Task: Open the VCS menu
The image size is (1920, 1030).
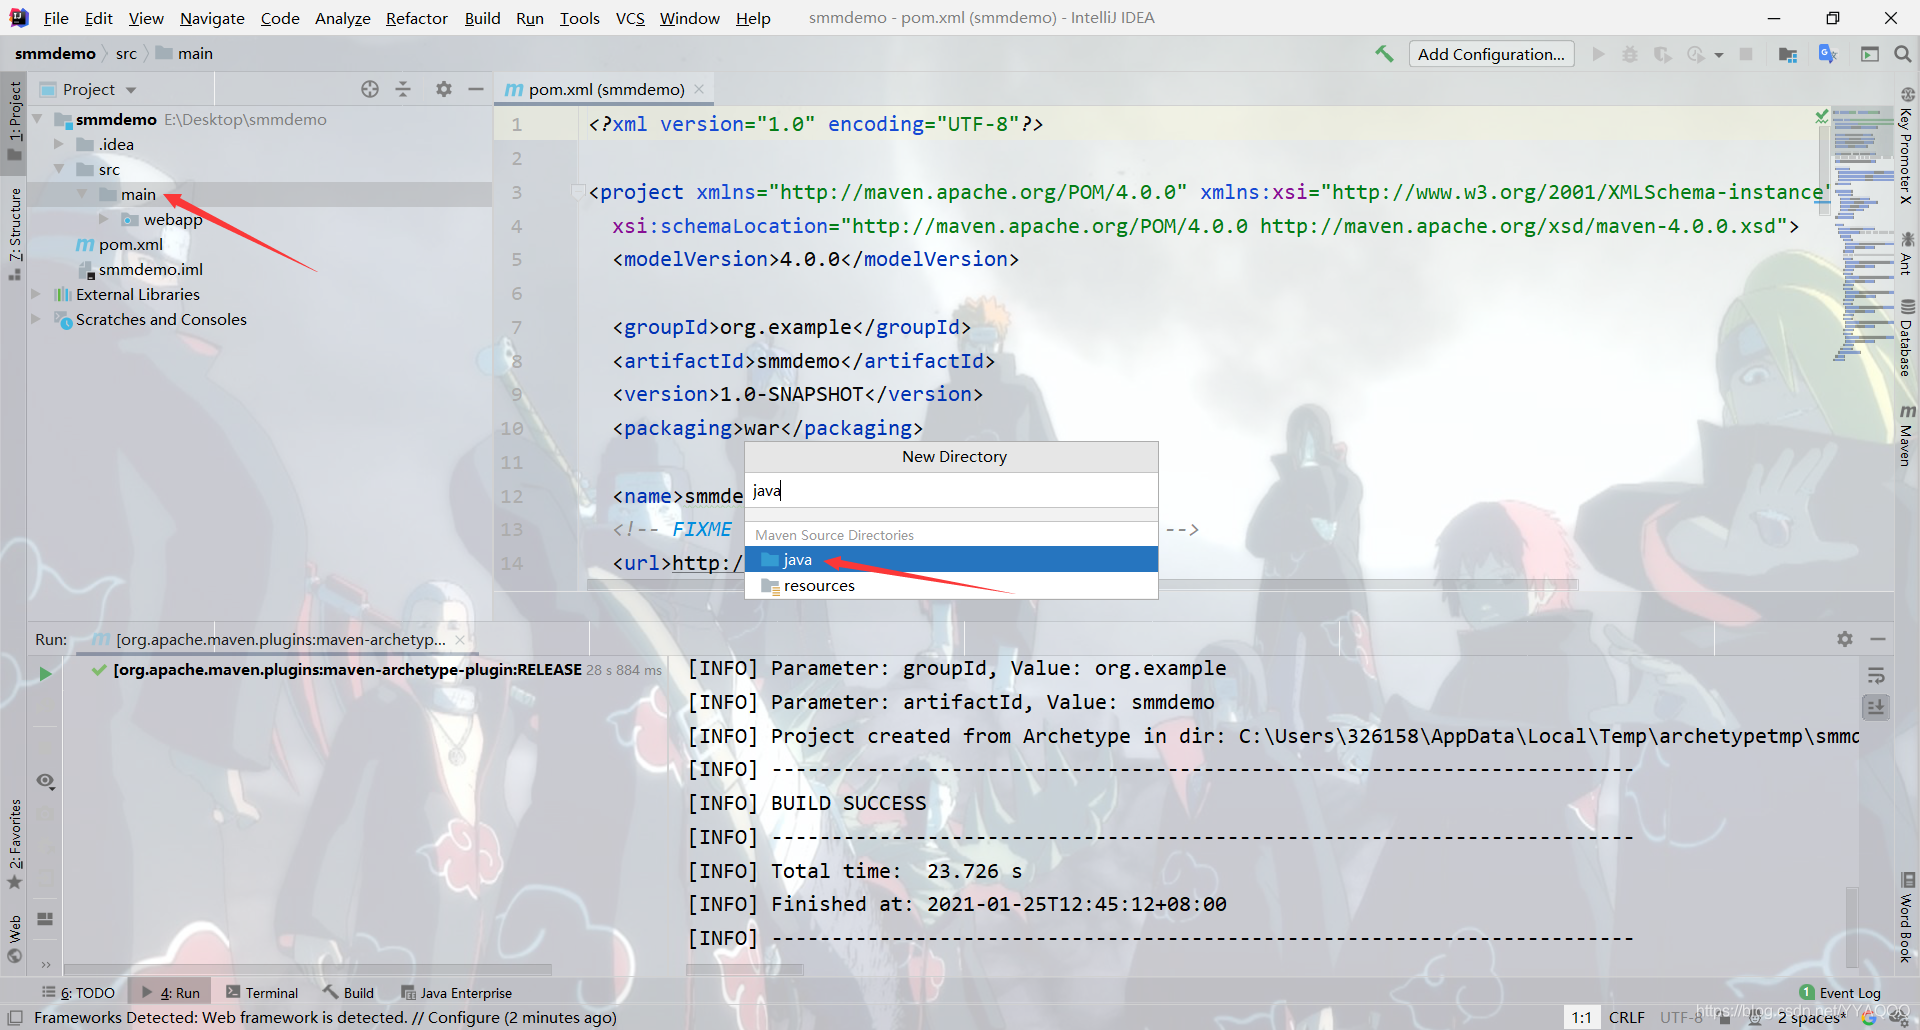Action: pyautogui.click(x=630, y=18)
